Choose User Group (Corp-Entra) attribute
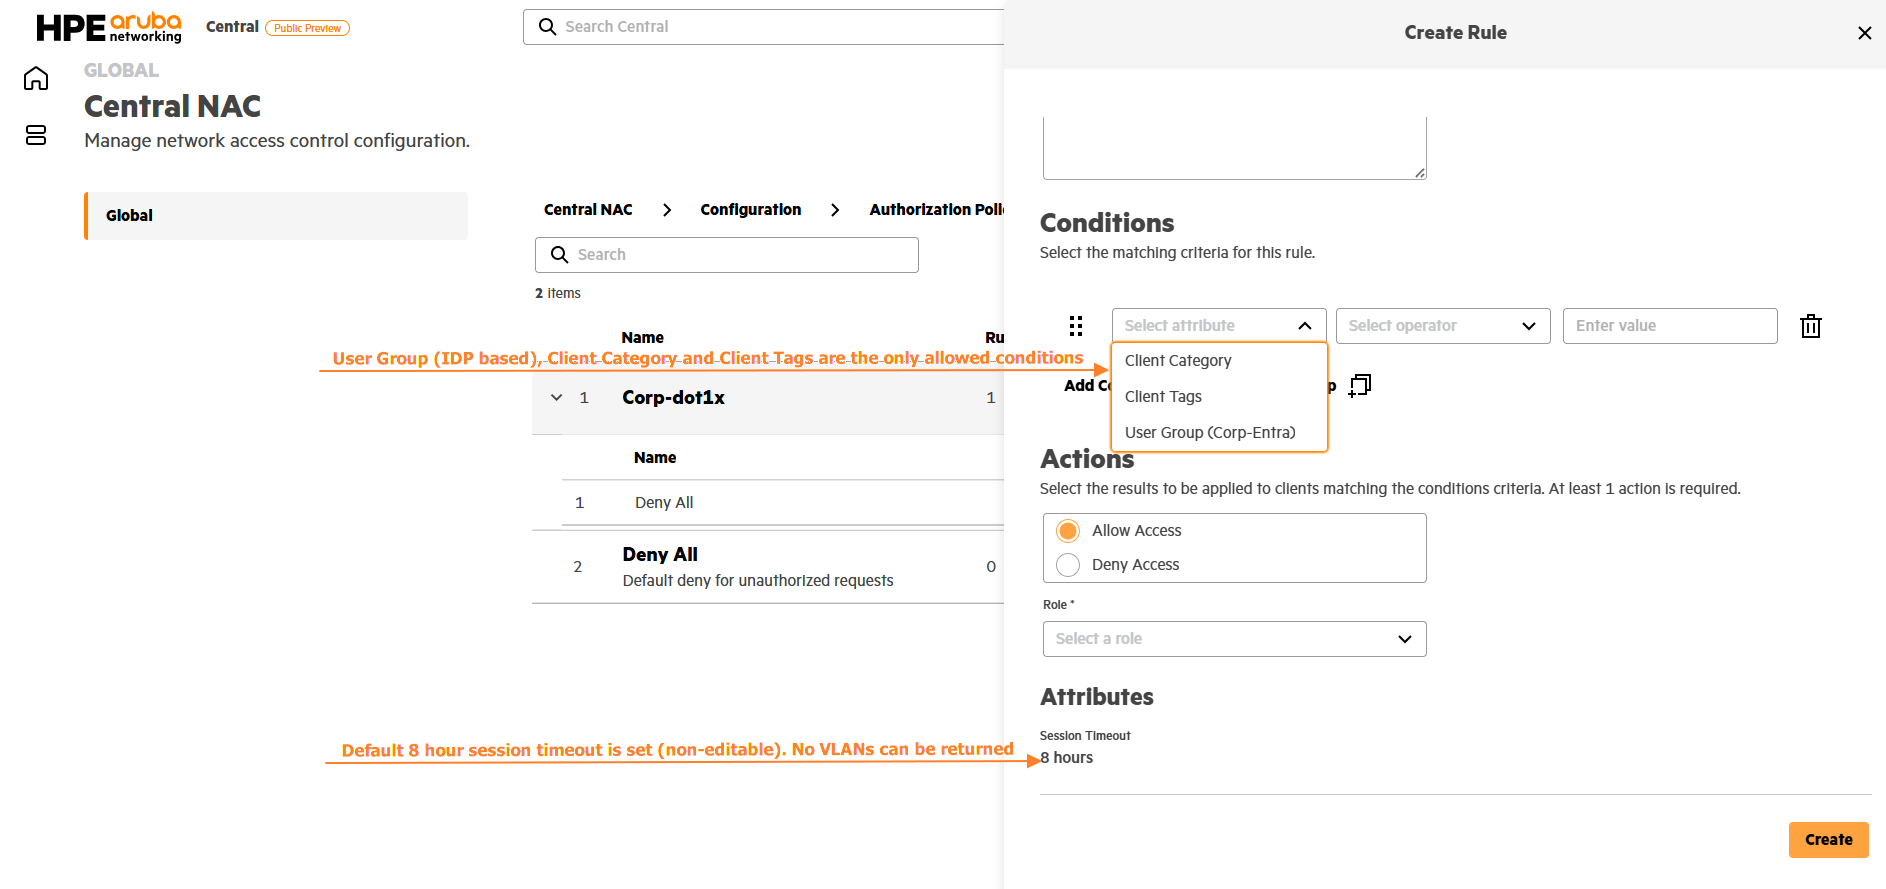 tap(1219, 433)
